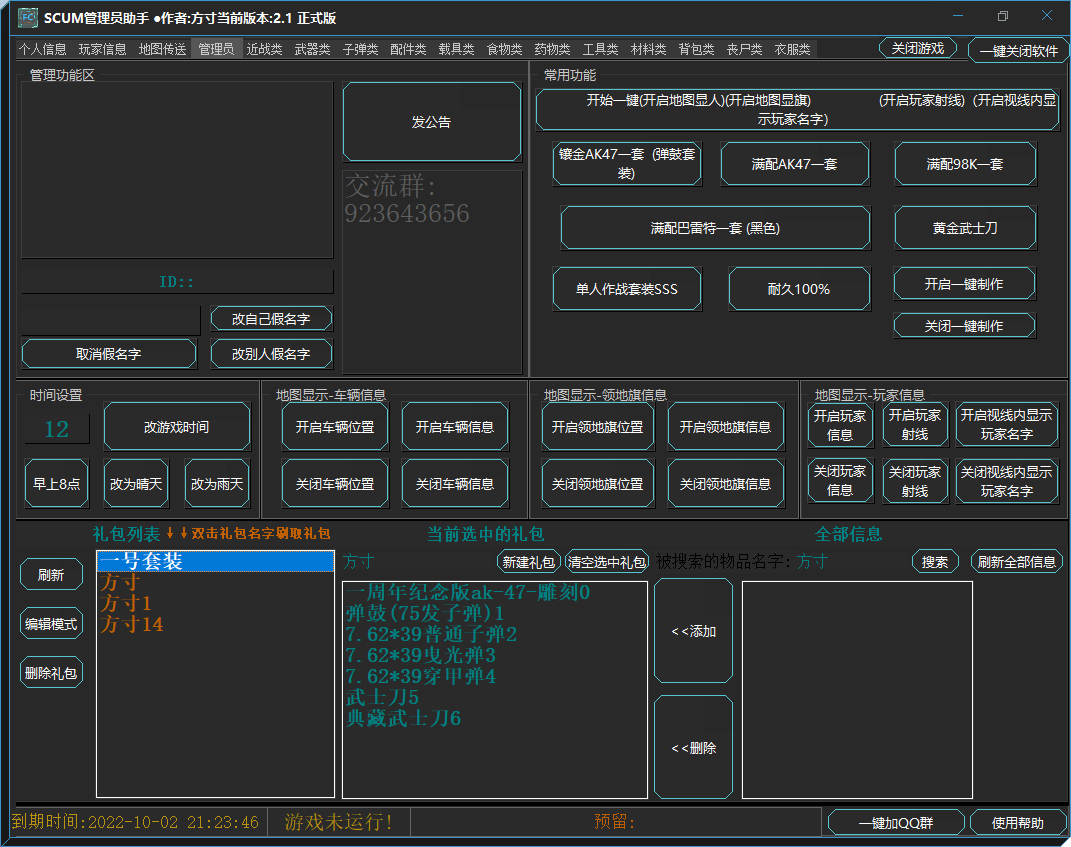Enable 开启一键制作
The image size is (1071, 847).
[x=964, y=283]
